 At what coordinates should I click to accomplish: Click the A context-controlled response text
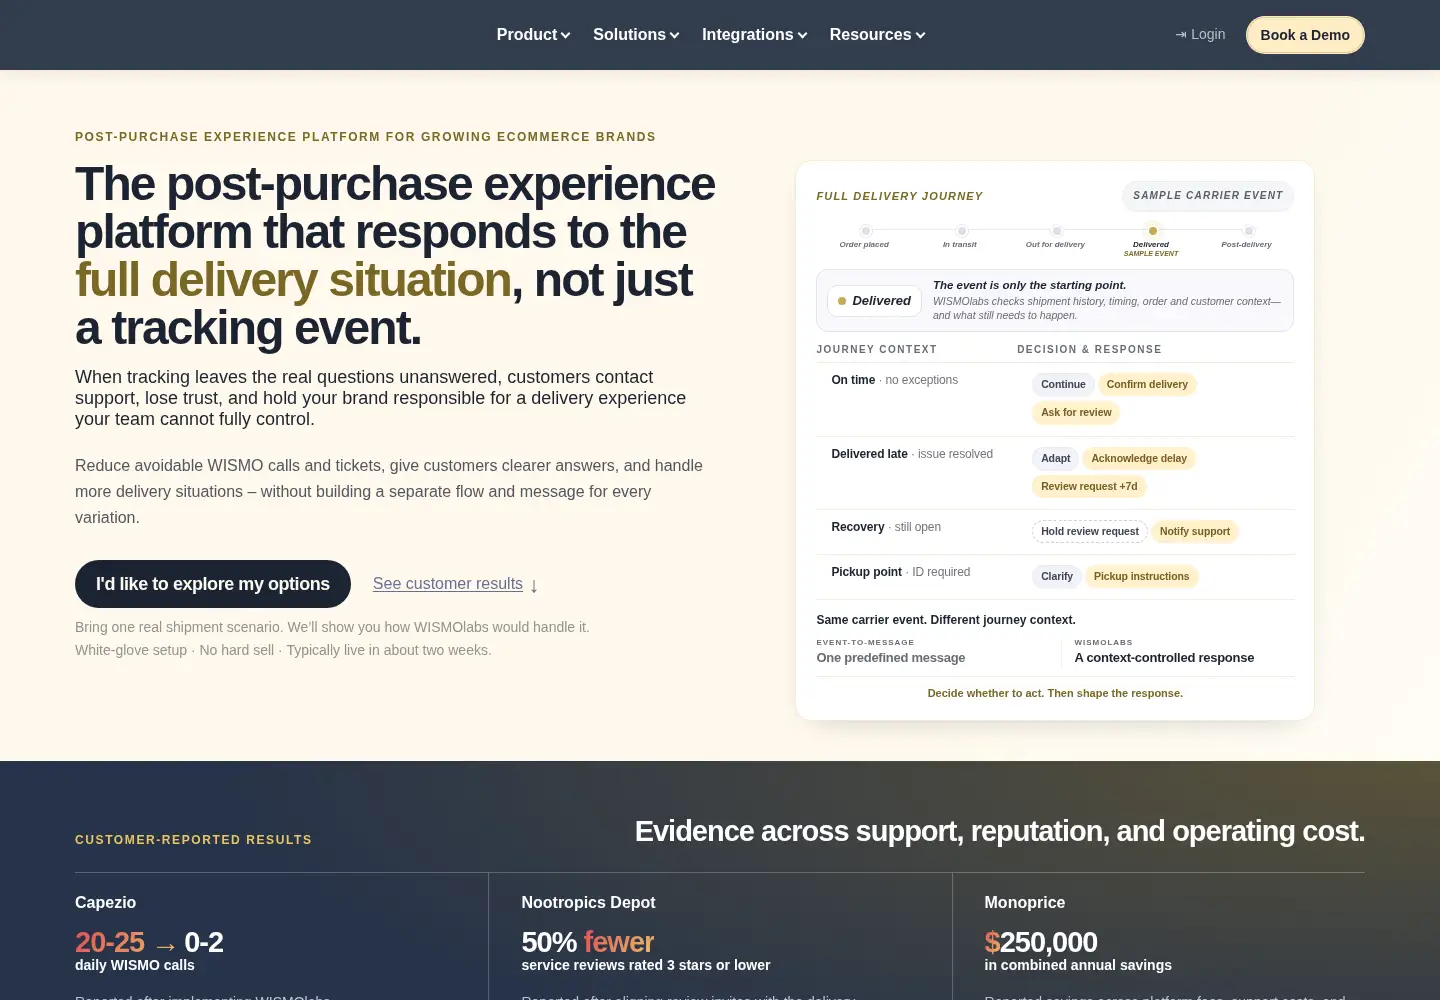[x=1164, y=658]
